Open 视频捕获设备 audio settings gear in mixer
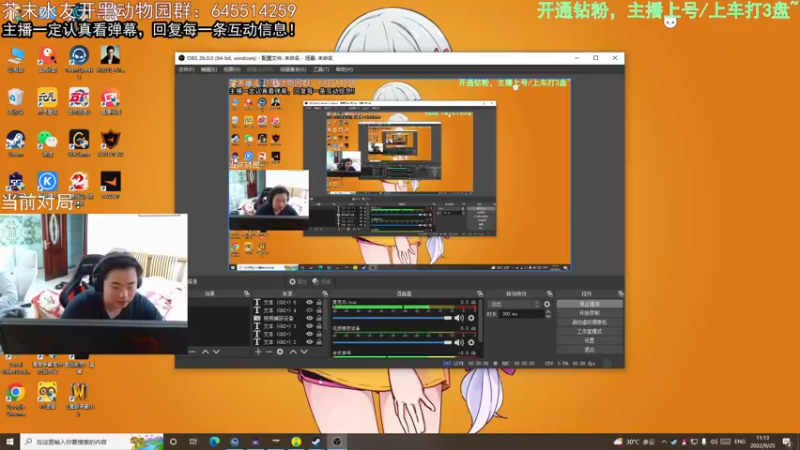 point(471,342)
